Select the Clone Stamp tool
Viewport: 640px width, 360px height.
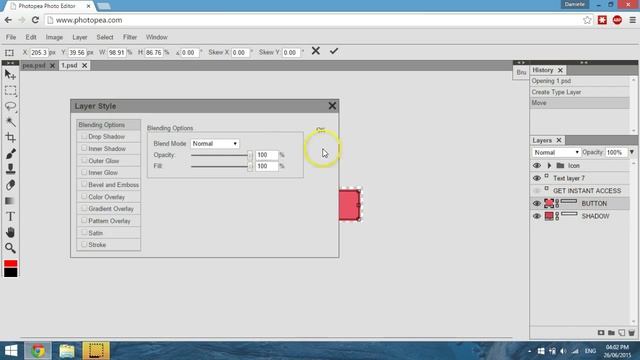10,169
